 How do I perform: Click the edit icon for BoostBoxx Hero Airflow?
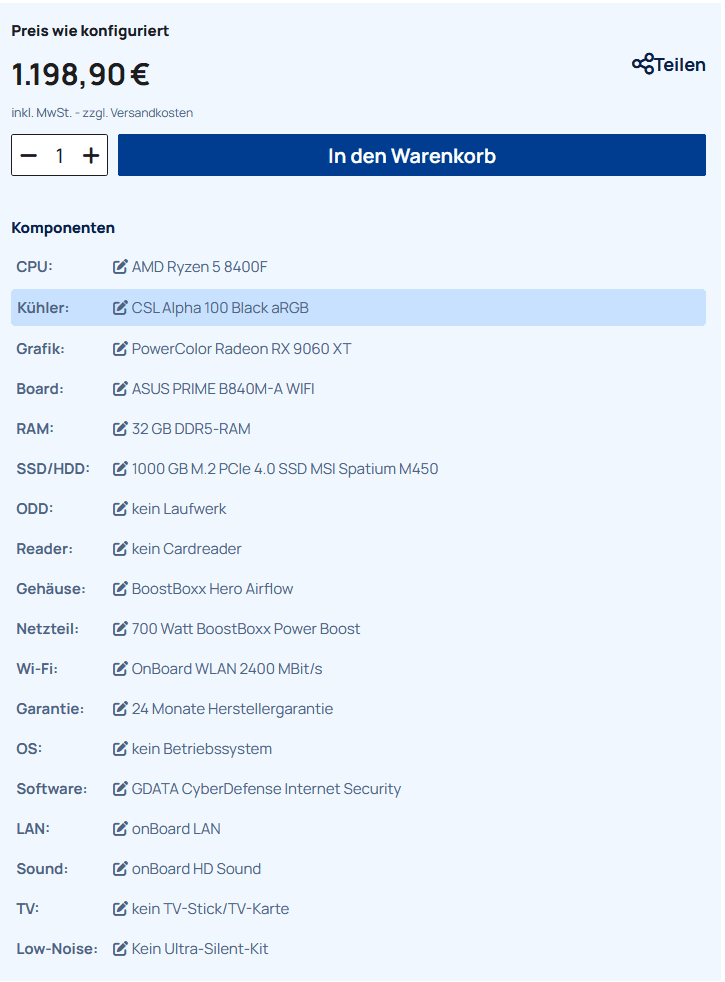[120, 589]
